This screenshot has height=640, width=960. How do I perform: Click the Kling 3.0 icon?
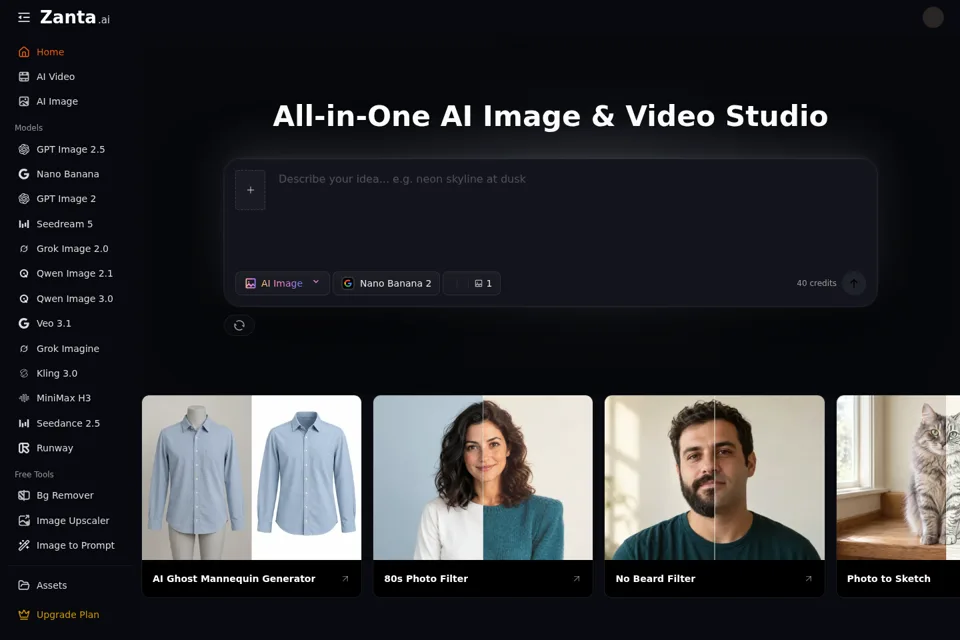click(24, 374)
